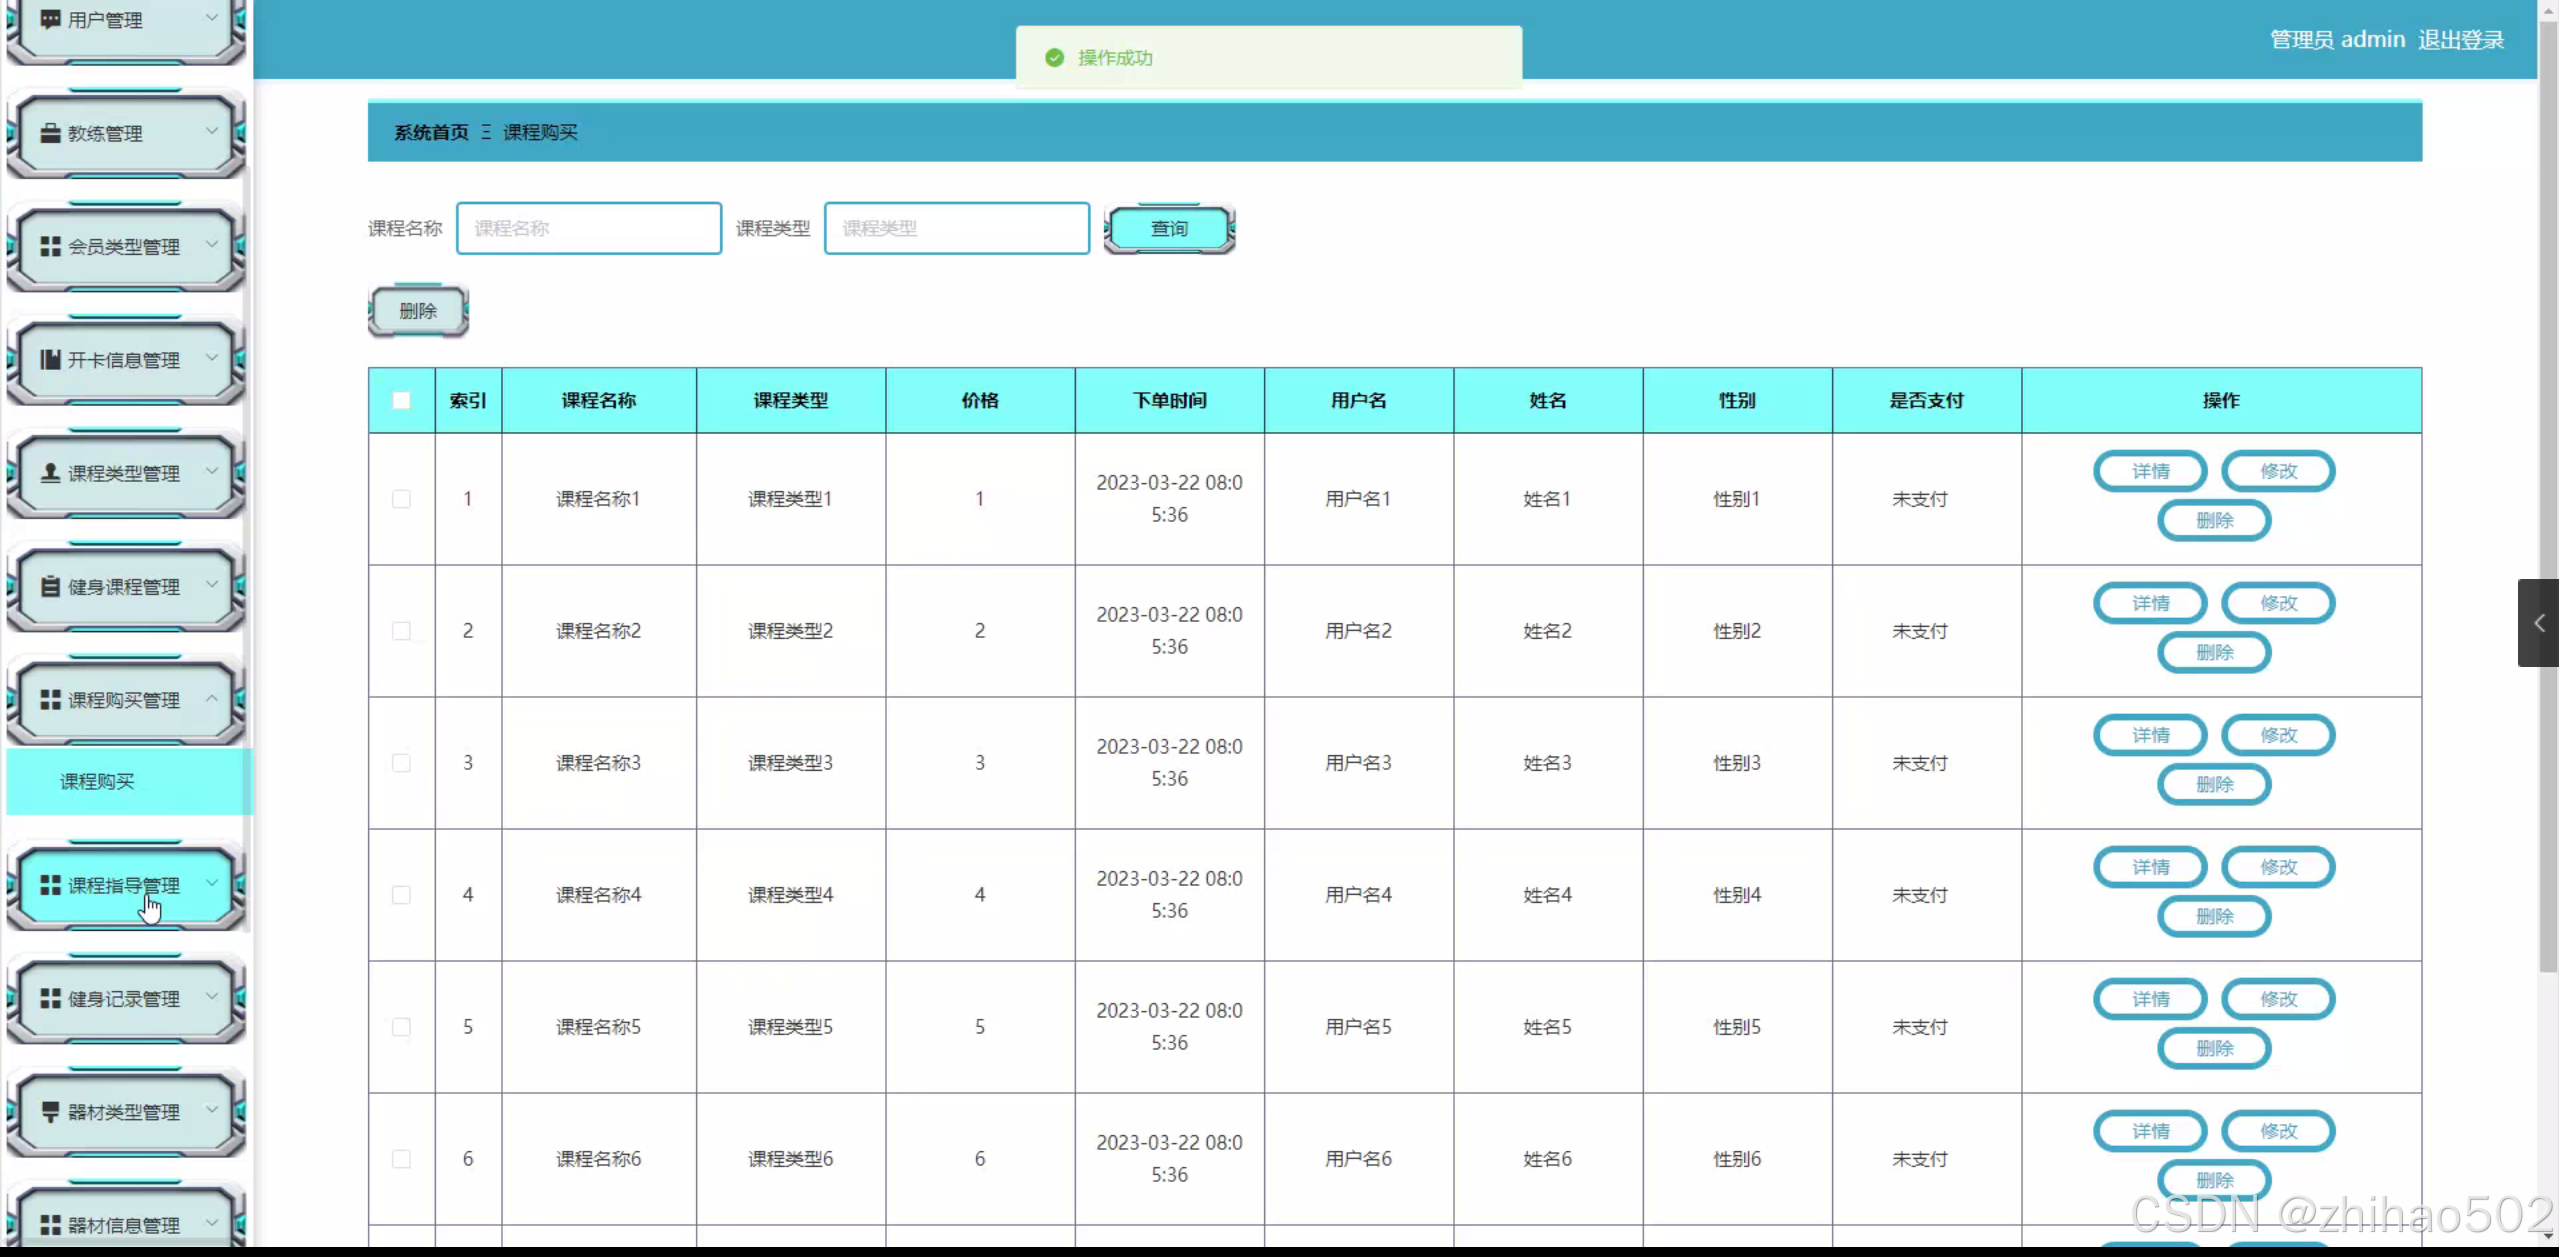Viewport: 2559px width, 1257px height.
Task: Check the checkbox for row 1
Action: click(401, 498)
